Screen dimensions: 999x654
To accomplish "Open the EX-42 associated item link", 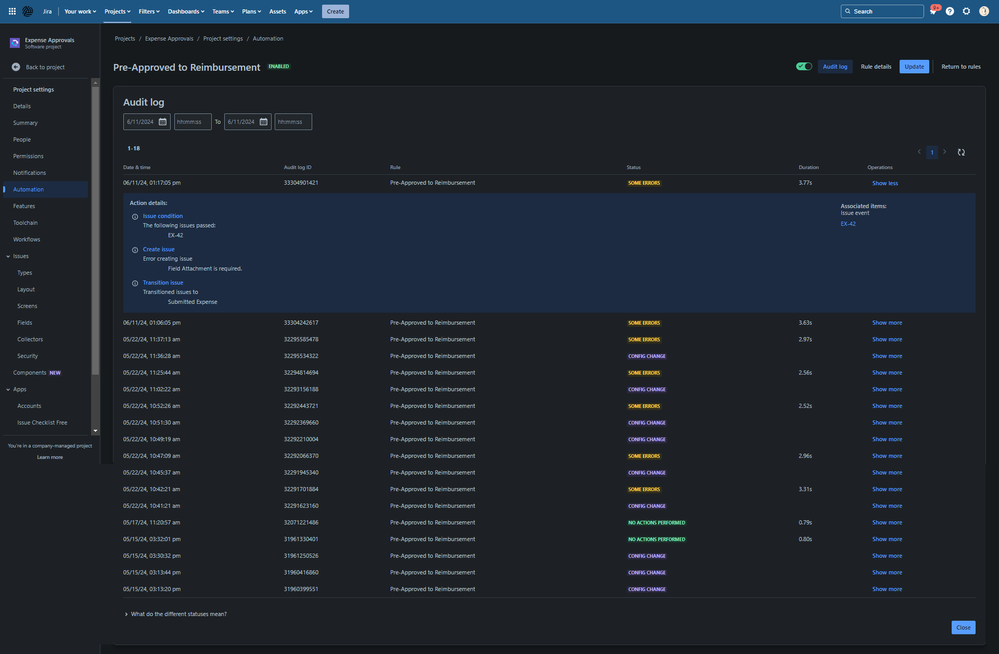I will coord(848,224).
